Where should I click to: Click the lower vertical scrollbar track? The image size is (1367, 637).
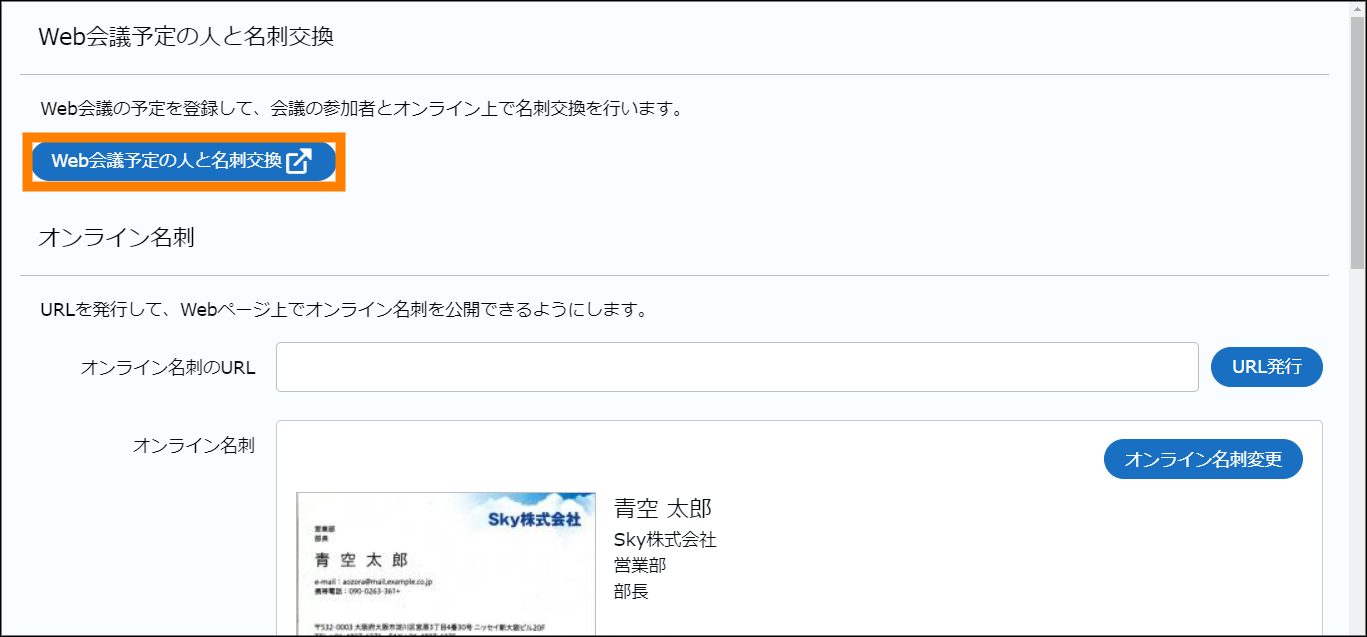tap(1357, 450)
